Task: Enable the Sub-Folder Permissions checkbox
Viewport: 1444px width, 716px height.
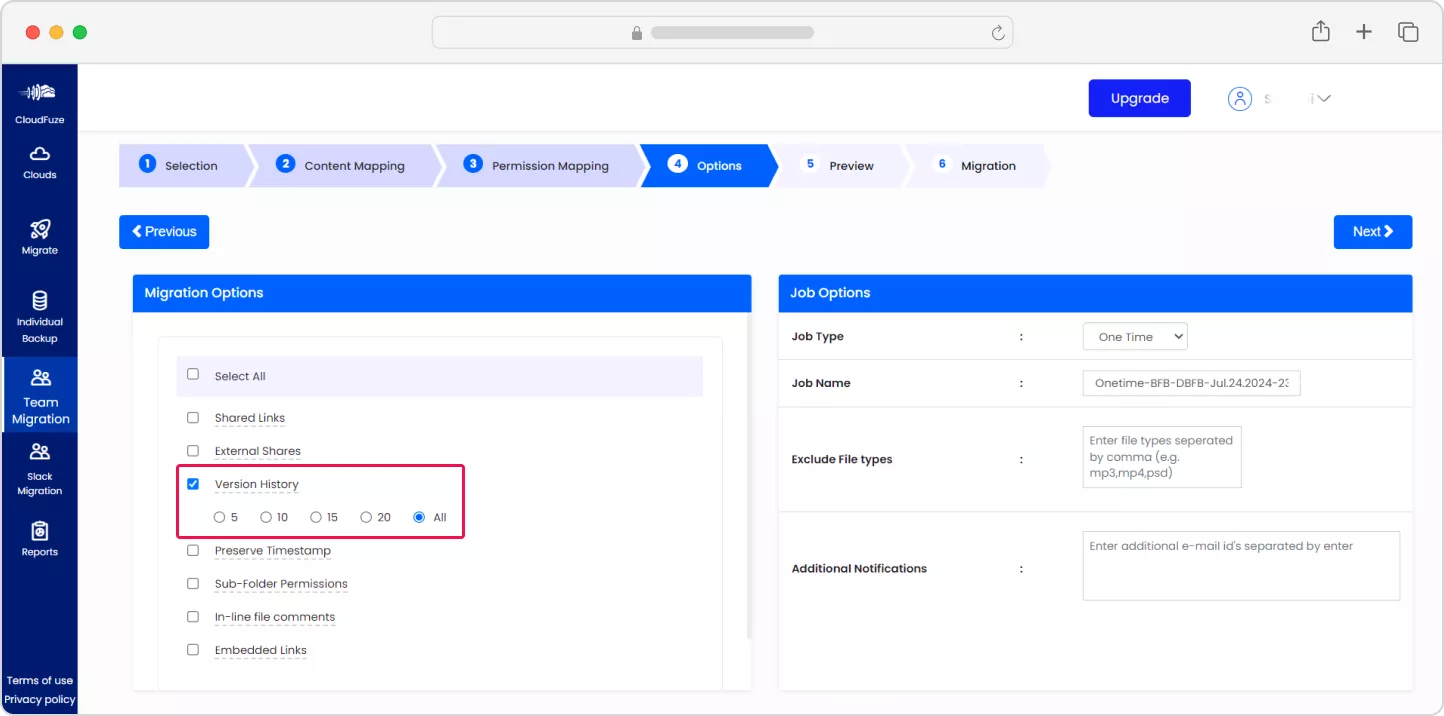Action: click(193, 583)
